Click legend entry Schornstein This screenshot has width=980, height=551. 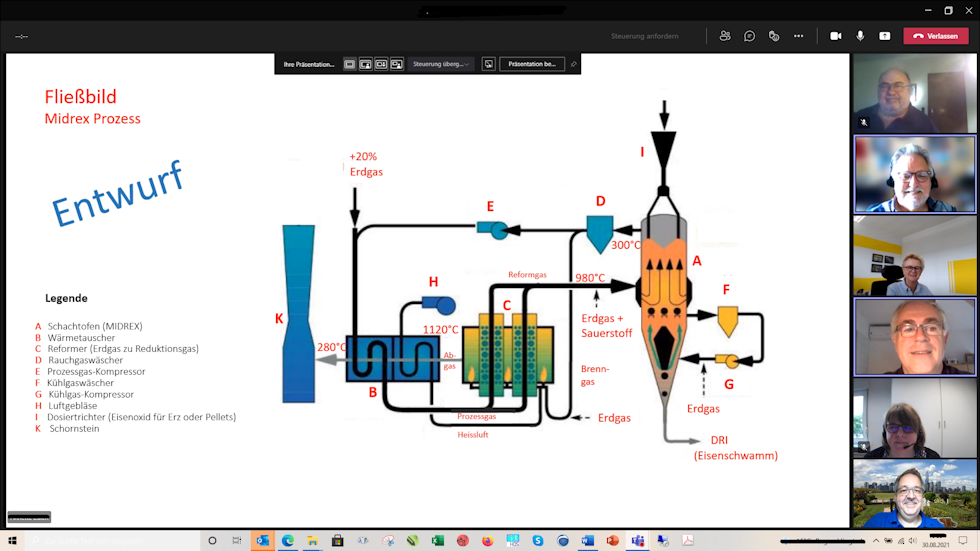[74, 429]
